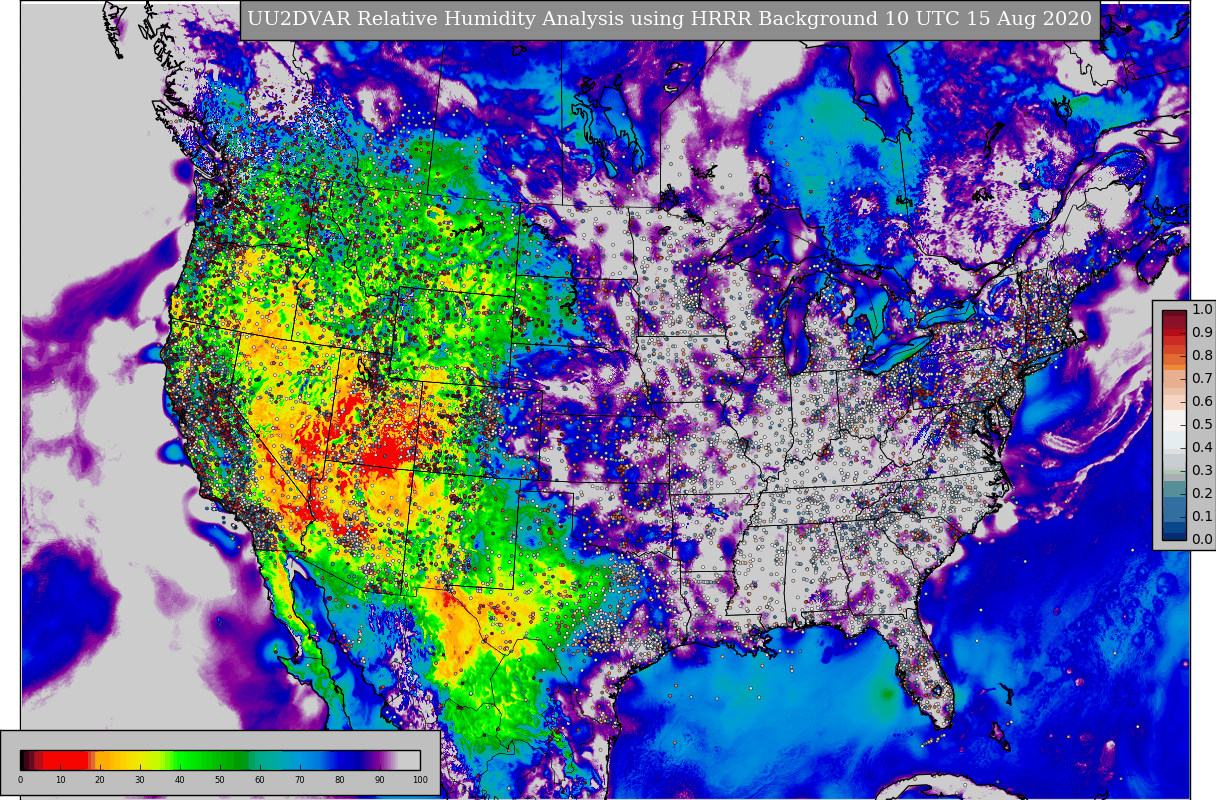Click the 90 label on humidity colorbar
The height and width of the screenshot is (800, 1216).
coord(380,780)
